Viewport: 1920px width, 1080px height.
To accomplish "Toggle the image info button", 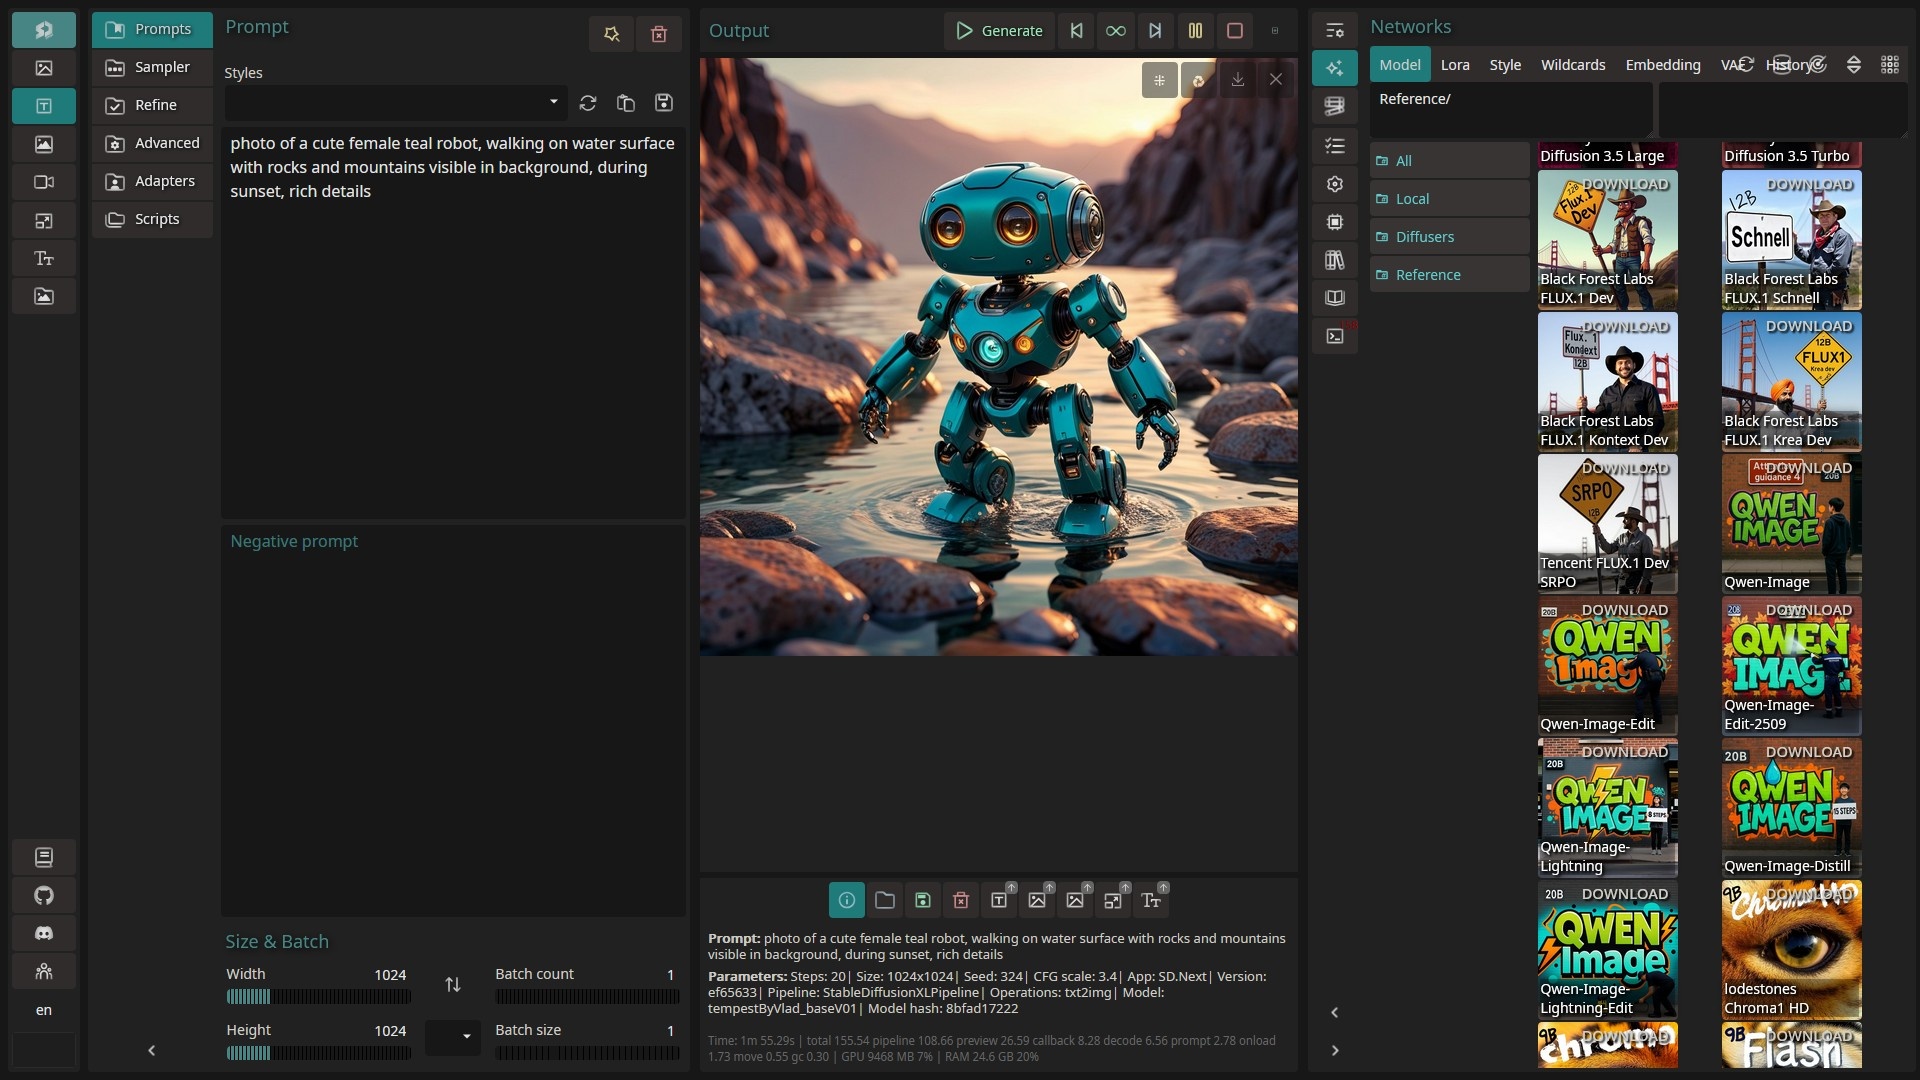I will (x=846, y=900).
